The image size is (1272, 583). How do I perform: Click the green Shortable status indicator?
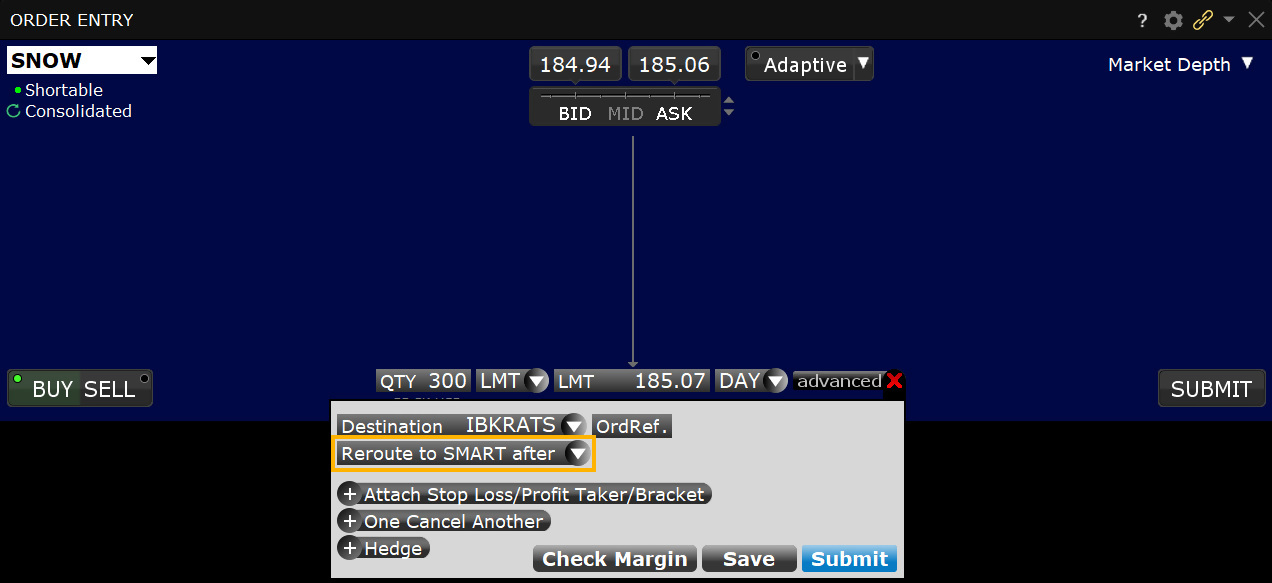coord(20,89)
